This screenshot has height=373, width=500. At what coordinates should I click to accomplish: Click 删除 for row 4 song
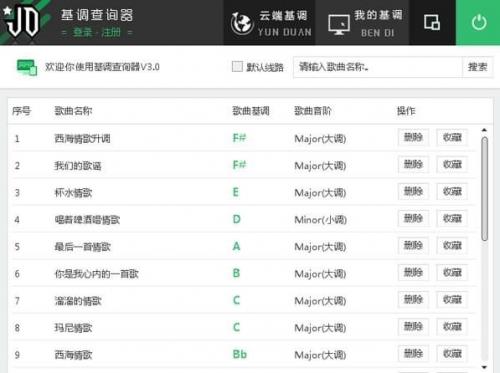pyautogui.click(x=413, y=218)
